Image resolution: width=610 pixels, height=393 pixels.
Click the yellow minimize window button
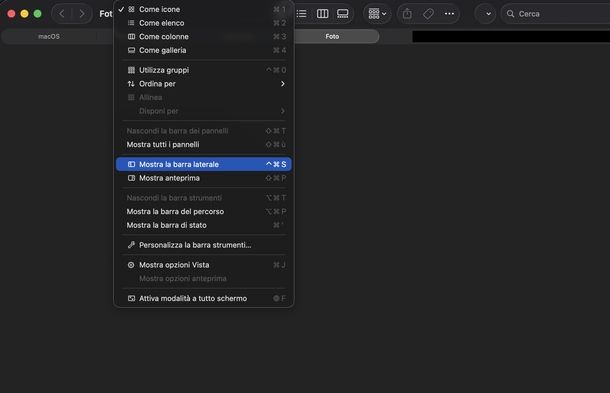(x=25, y=14)
